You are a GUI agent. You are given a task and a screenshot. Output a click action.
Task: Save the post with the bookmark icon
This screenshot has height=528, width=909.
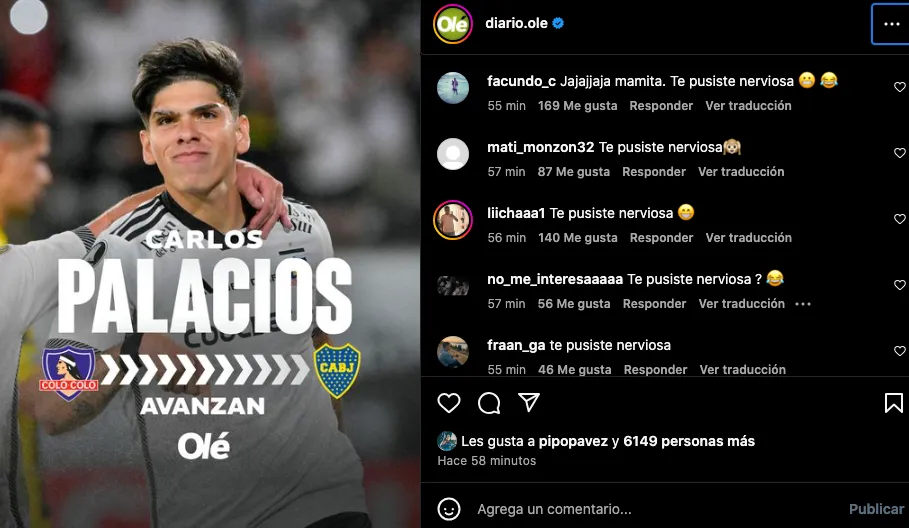coord(893,403)
